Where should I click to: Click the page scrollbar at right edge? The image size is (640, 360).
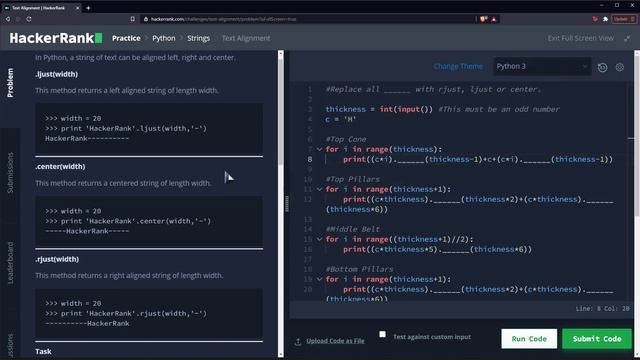click(x=637, y=135)
